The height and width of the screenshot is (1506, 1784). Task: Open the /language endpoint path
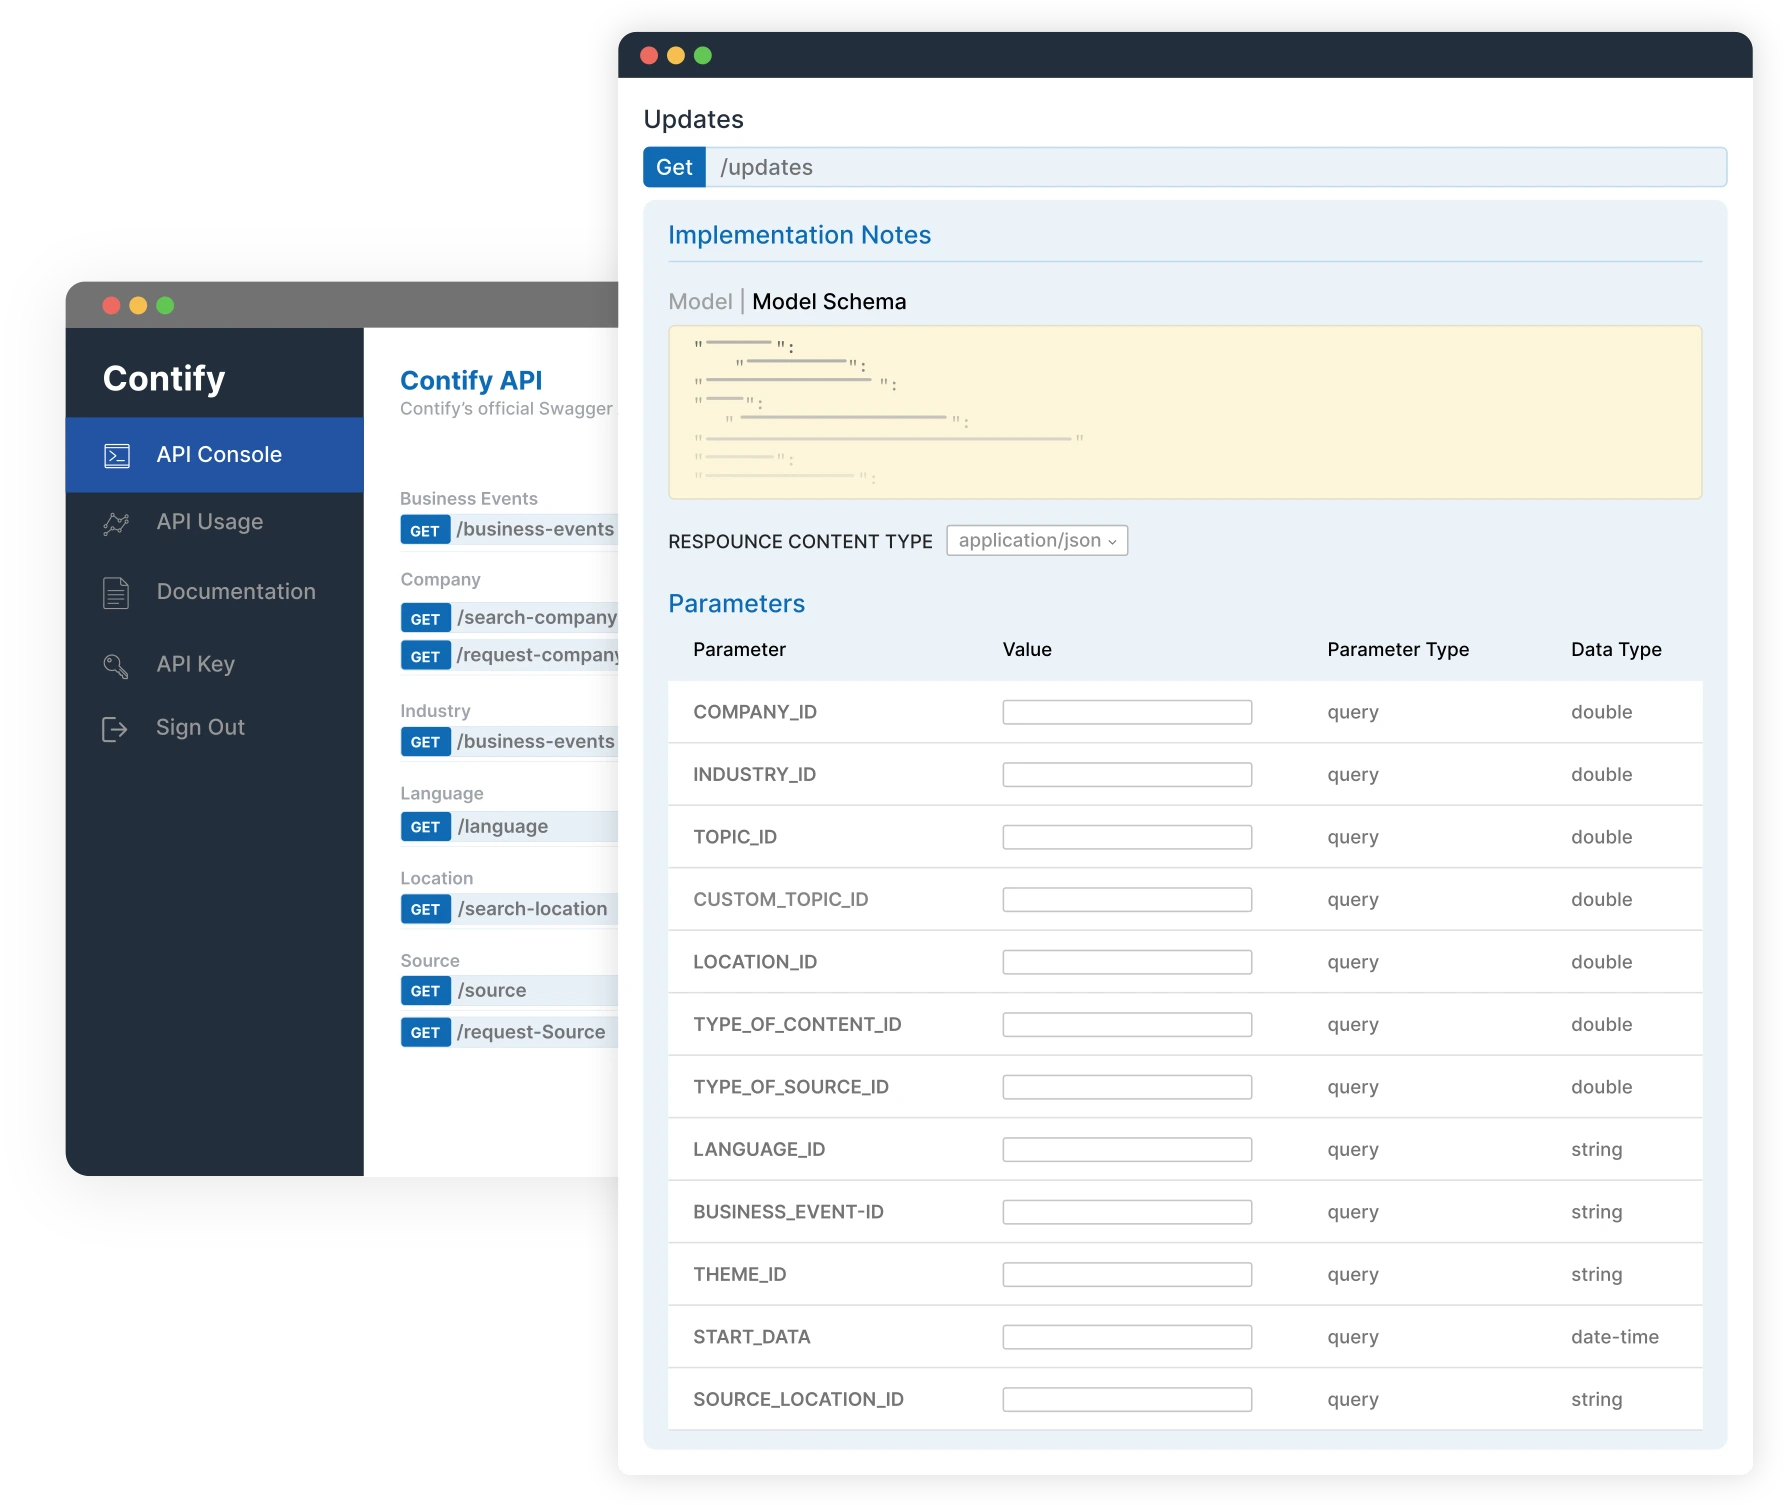[x=503, y=827]
